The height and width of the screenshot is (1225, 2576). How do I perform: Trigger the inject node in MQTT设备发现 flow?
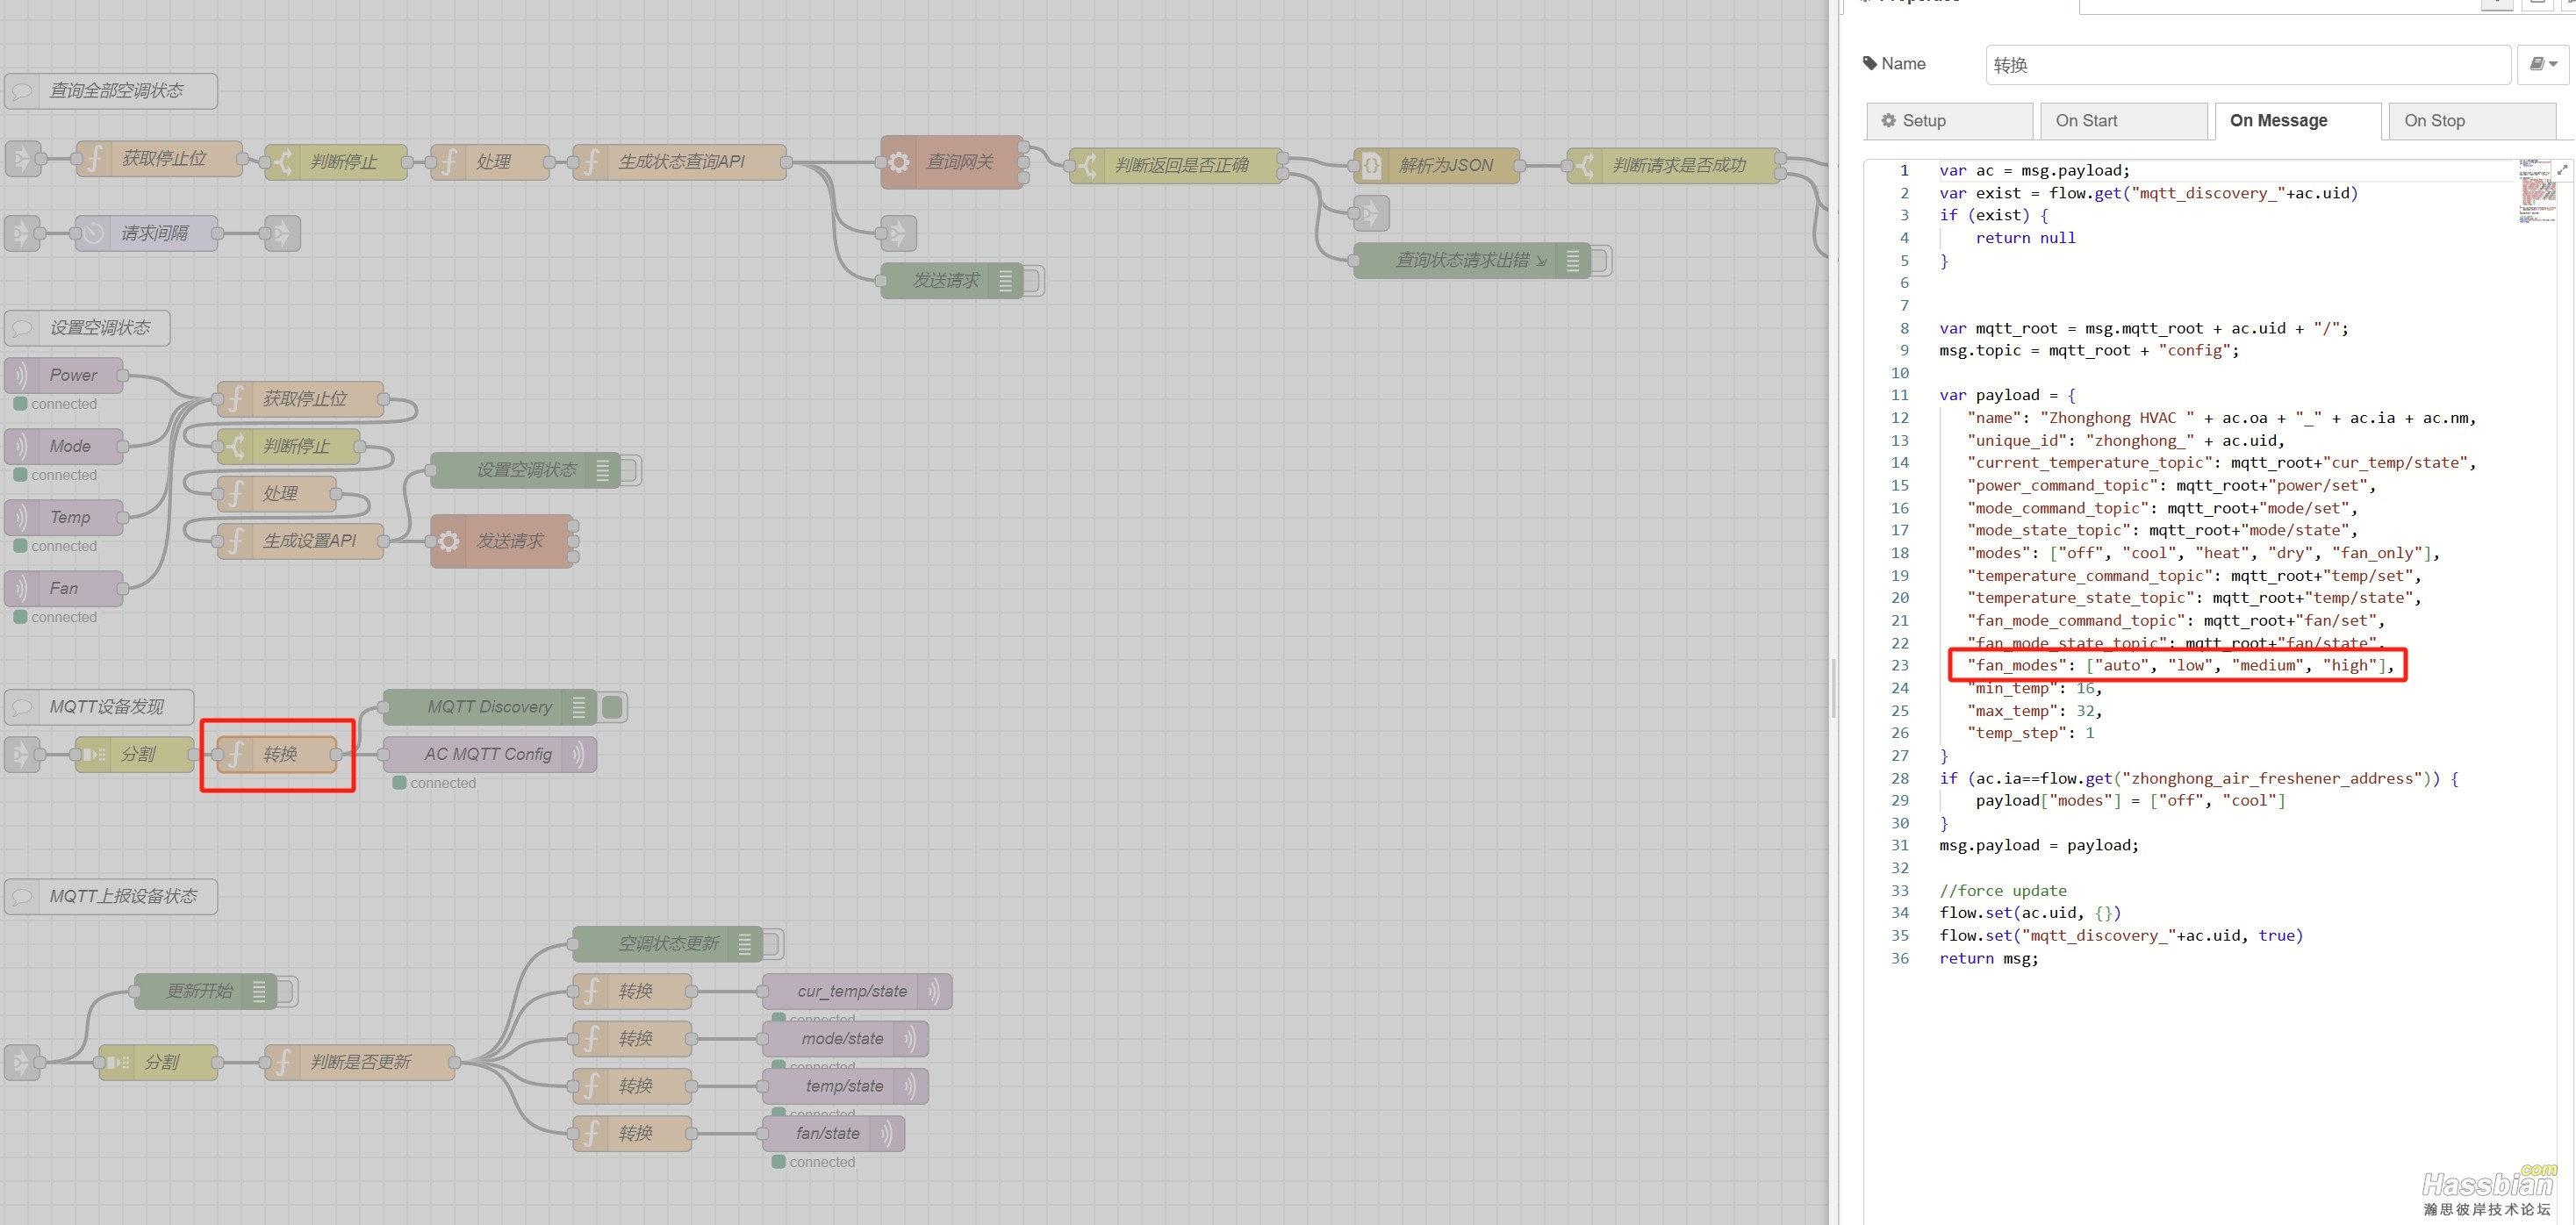pyautogui.click(x=23, y=754)
